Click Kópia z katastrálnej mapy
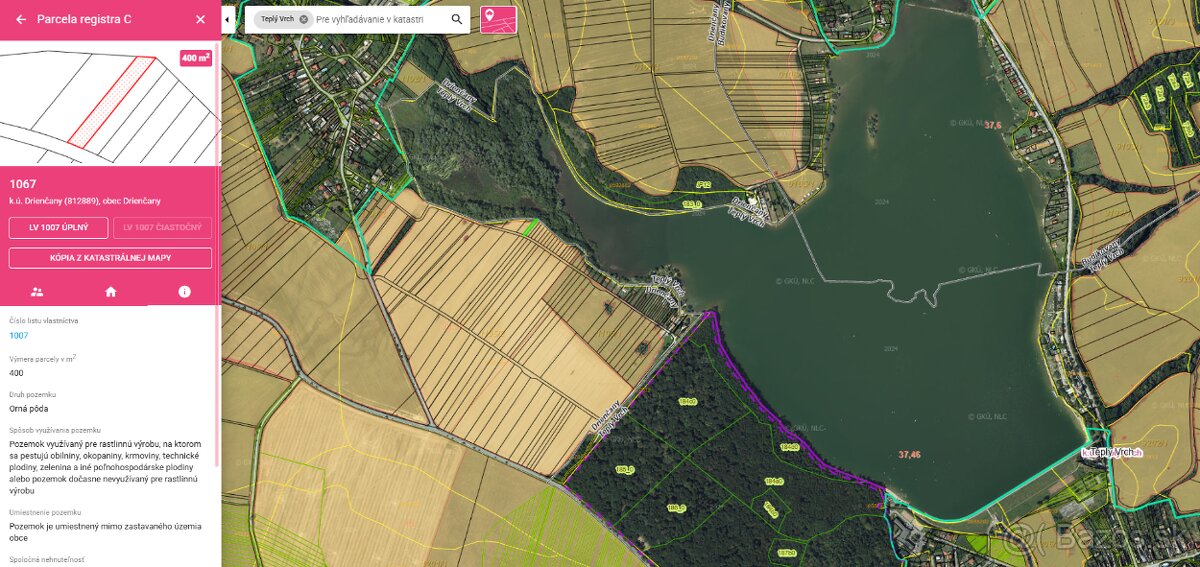 [110, 258]
